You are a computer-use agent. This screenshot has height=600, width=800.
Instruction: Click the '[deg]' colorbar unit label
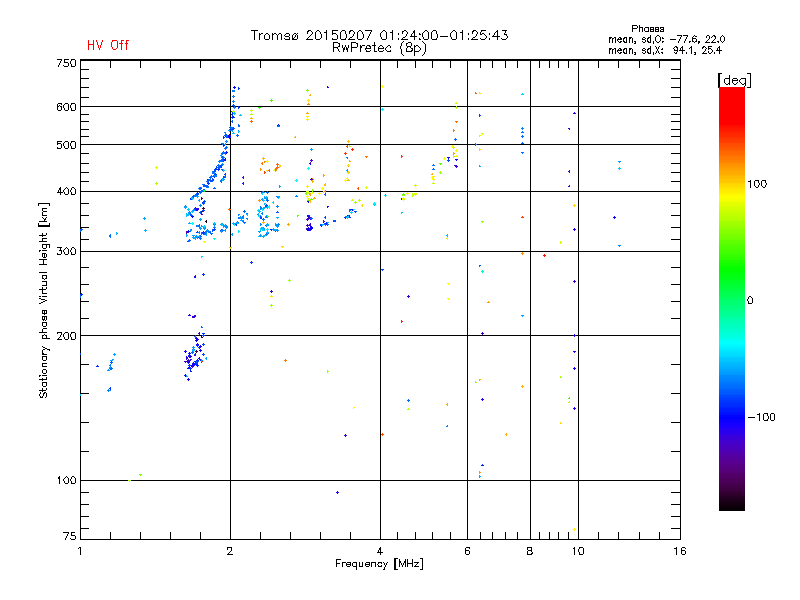point(734,80)
